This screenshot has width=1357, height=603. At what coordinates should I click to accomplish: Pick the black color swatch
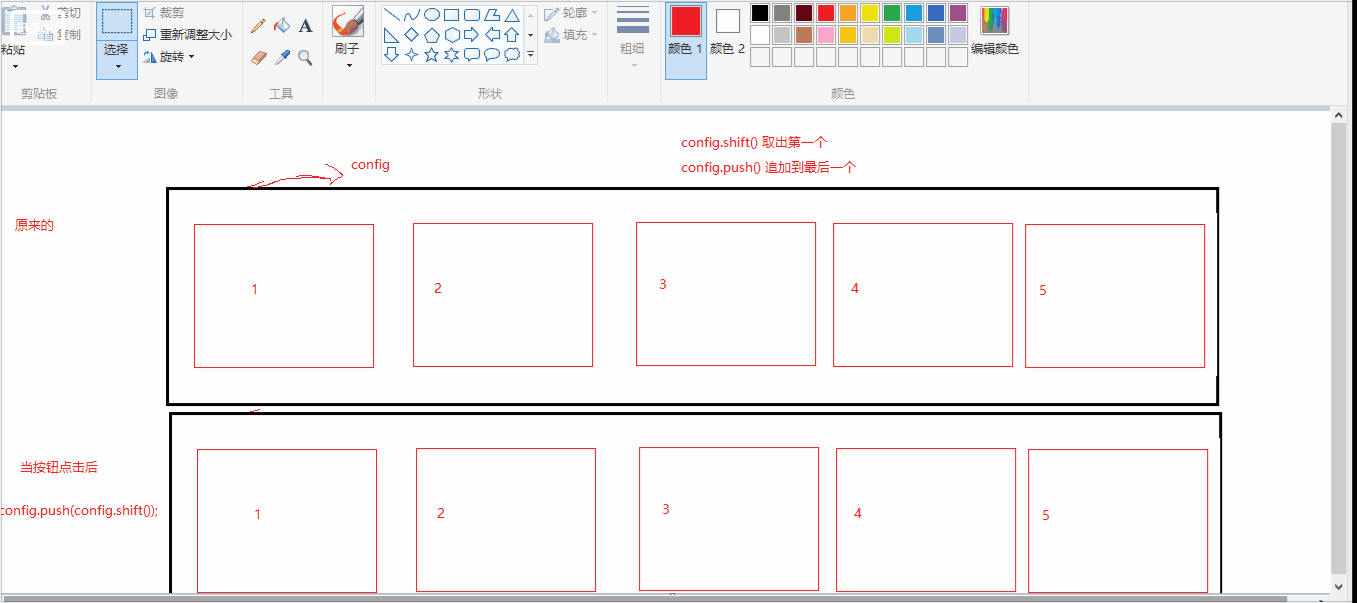760,13
